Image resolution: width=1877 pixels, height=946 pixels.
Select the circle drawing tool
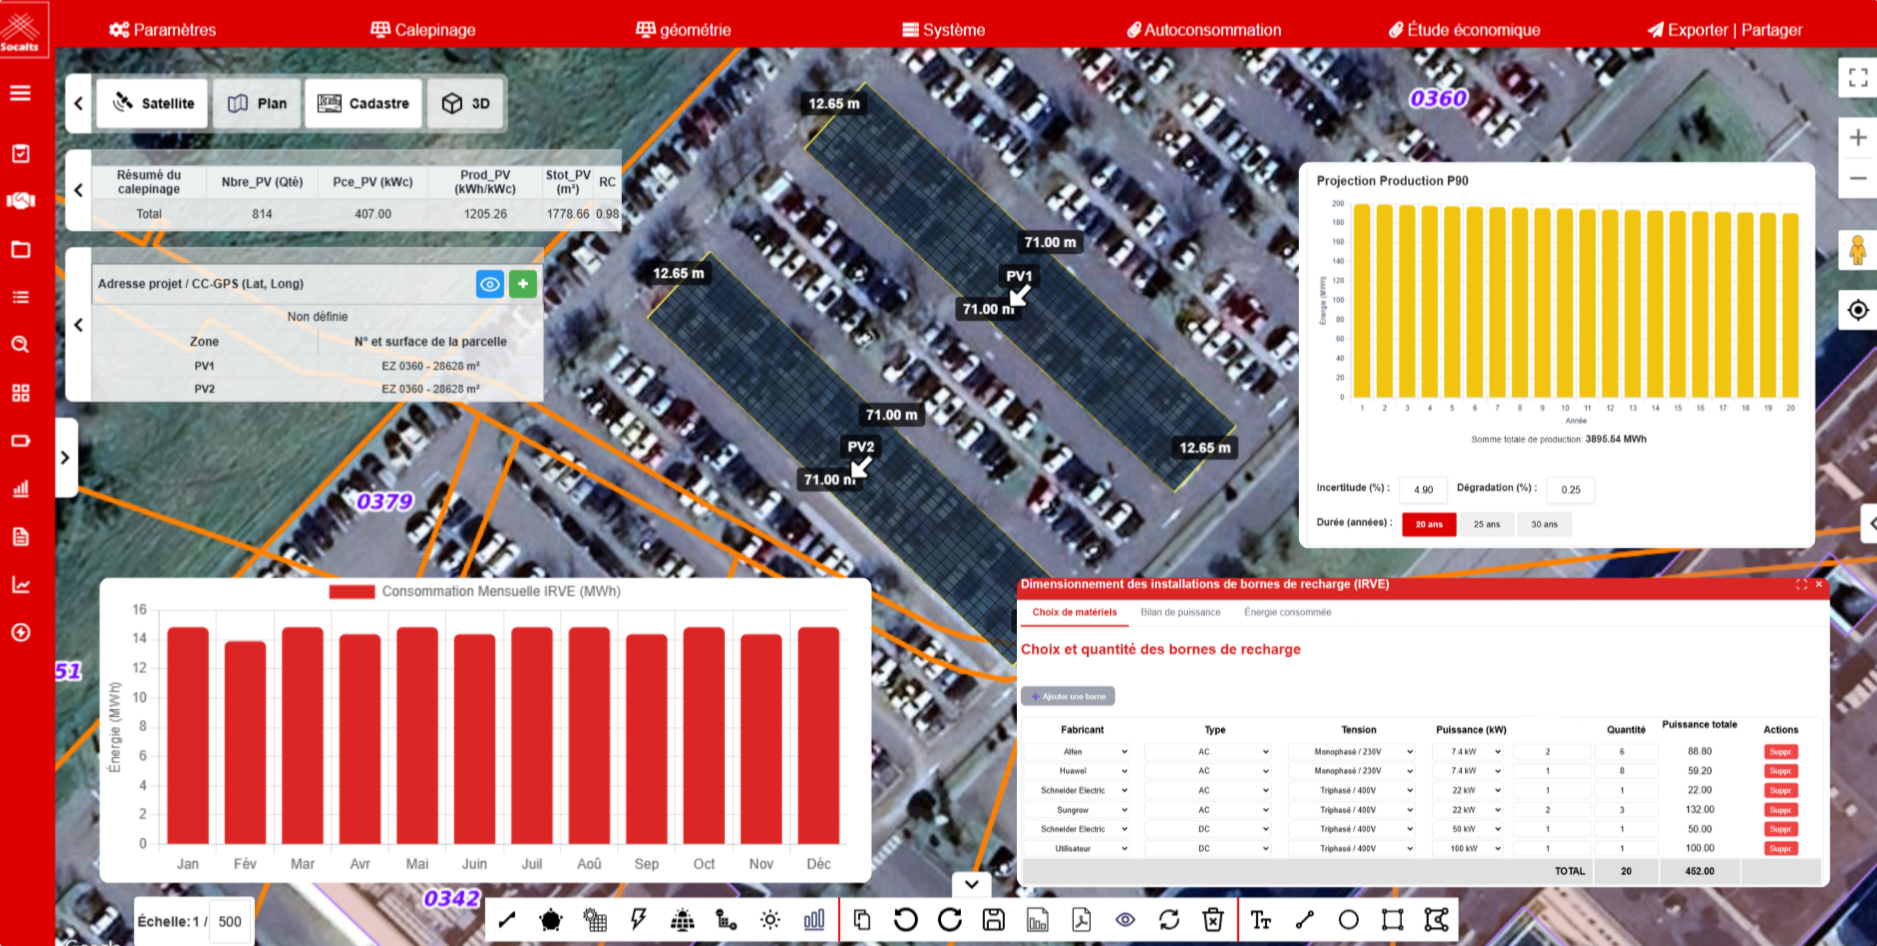pos(1349,920)
